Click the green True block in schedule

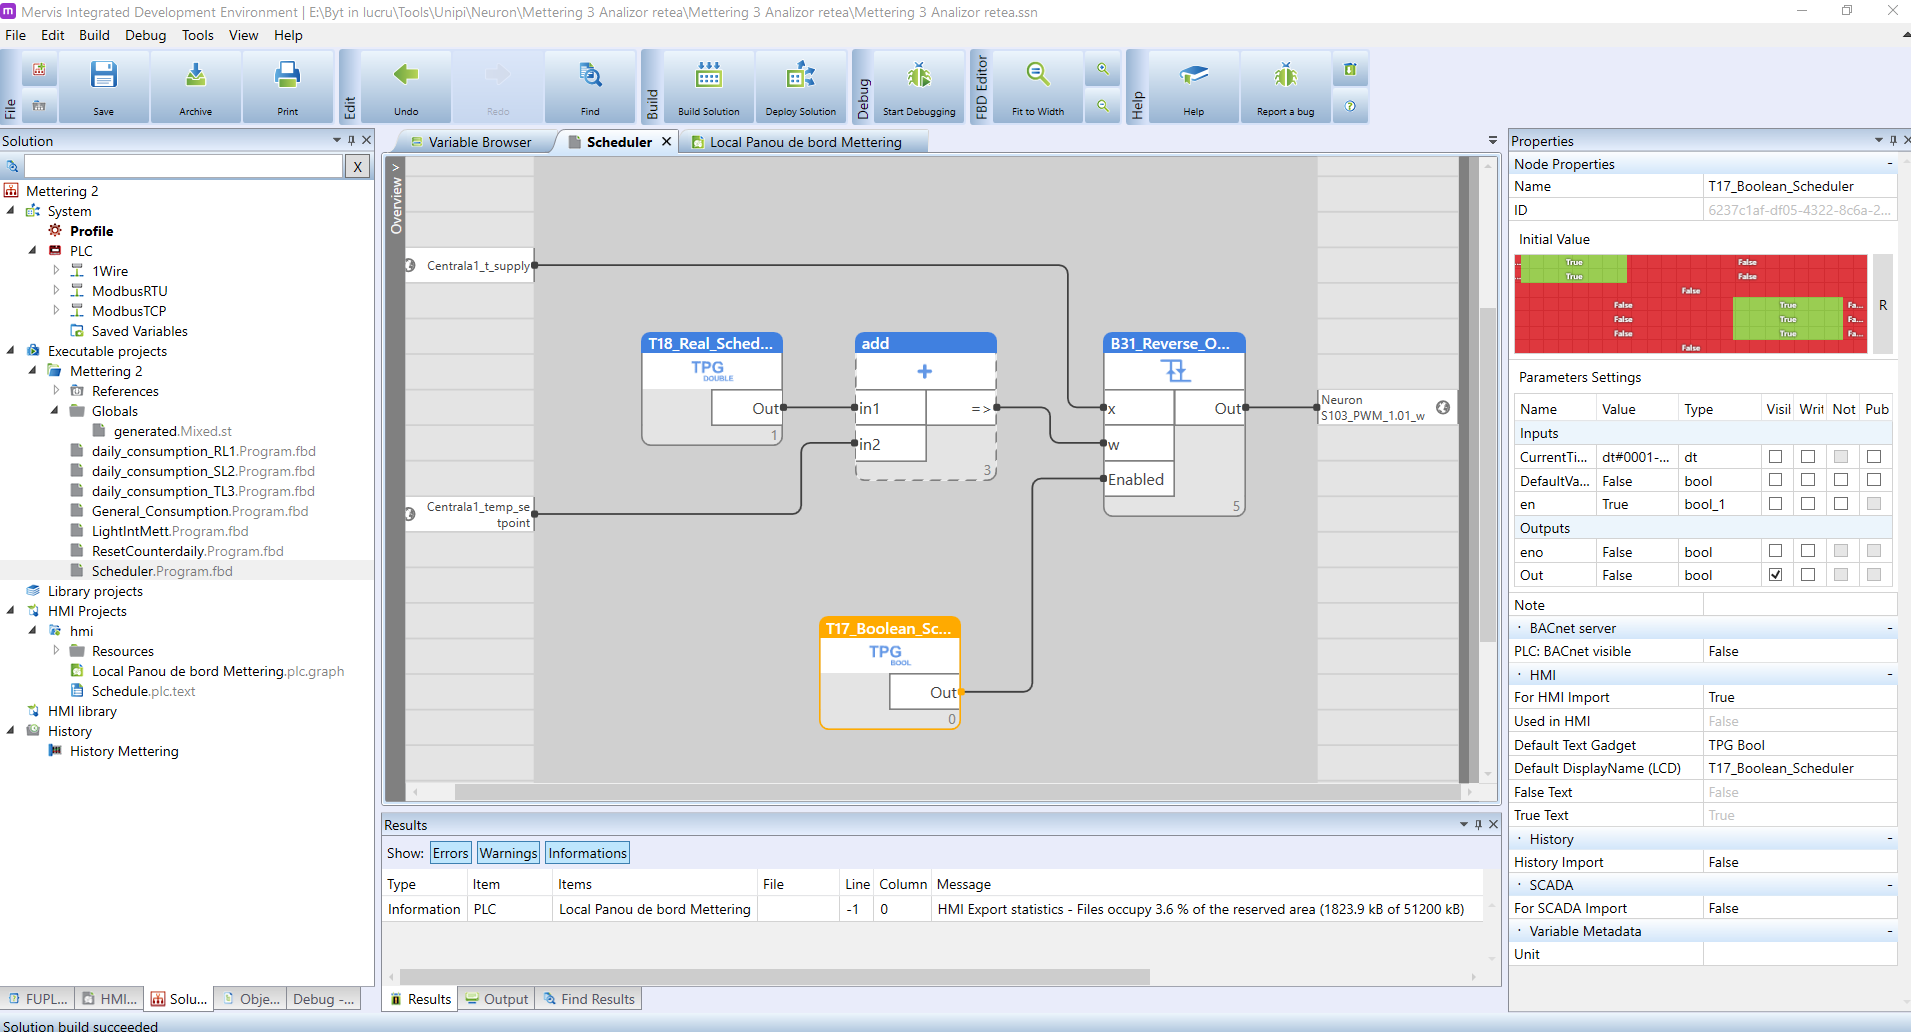coord(1574,269)
